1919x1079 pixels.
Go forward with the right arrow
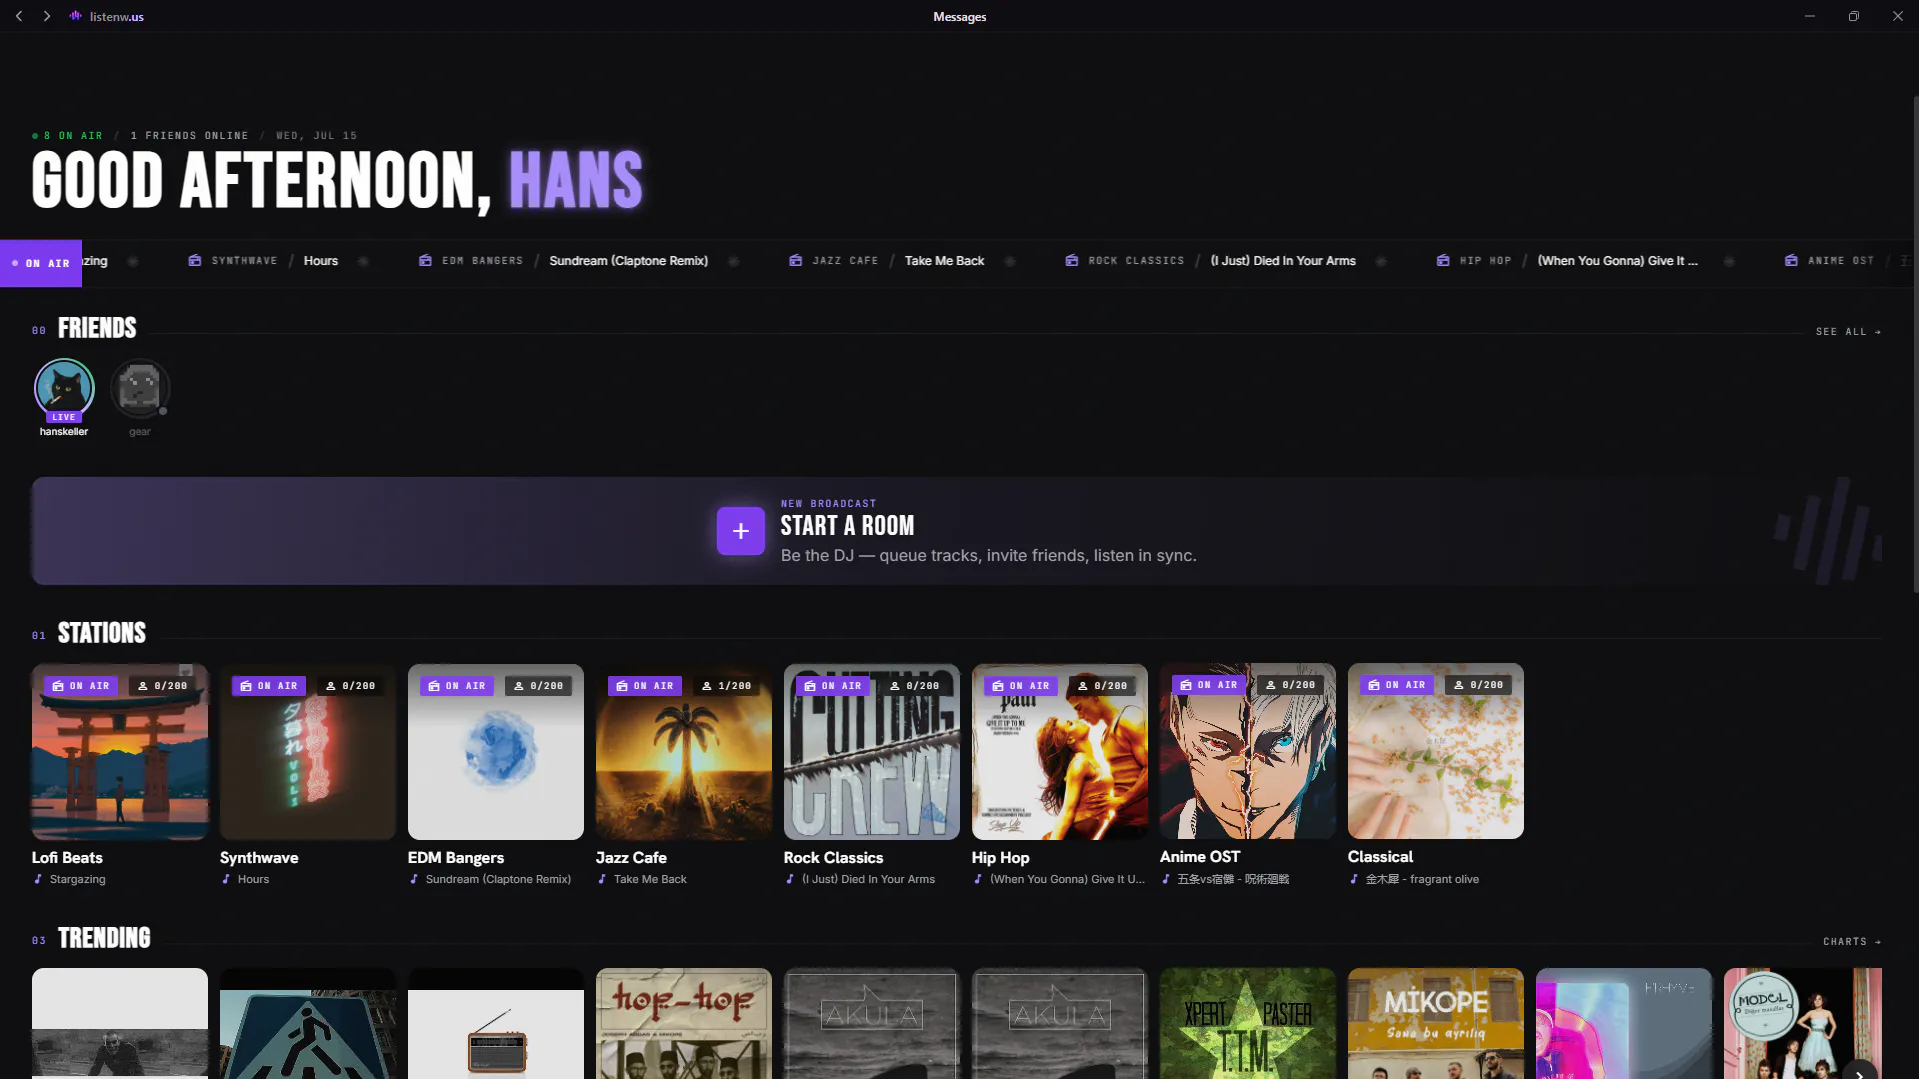click(x=47, y=16)
